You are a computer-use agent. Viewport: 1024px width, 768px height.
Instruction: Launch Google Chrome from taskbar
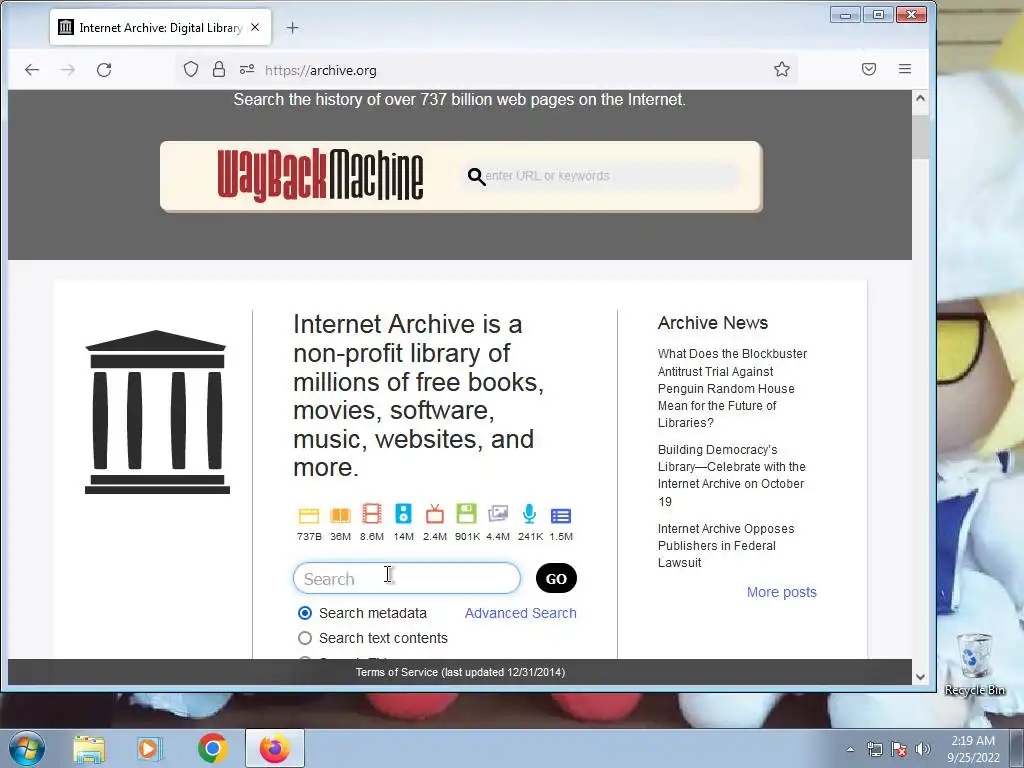pyautogui.click(x=212, y=748)
